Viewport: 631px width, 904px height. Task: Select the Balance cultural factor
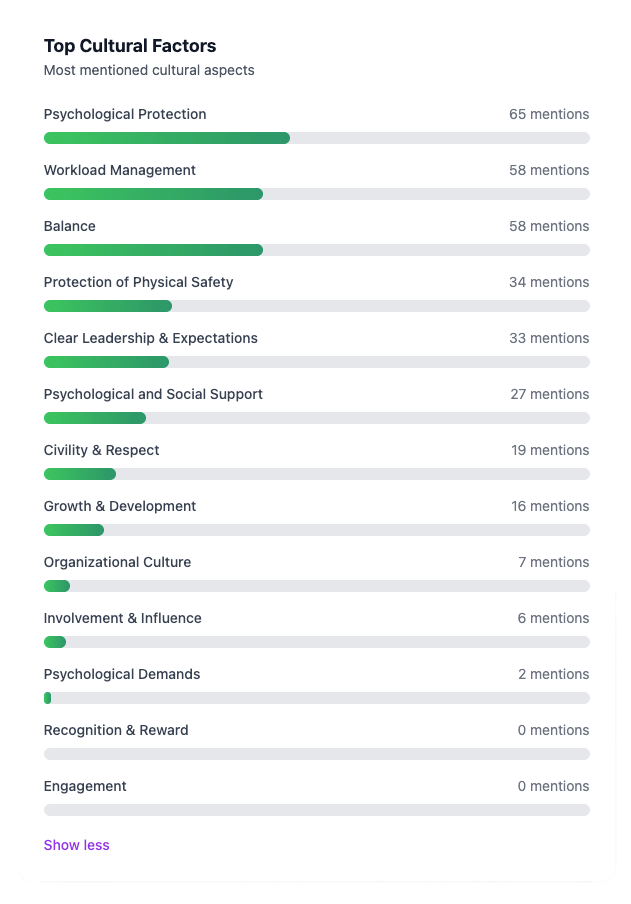(x=69, y=226)
